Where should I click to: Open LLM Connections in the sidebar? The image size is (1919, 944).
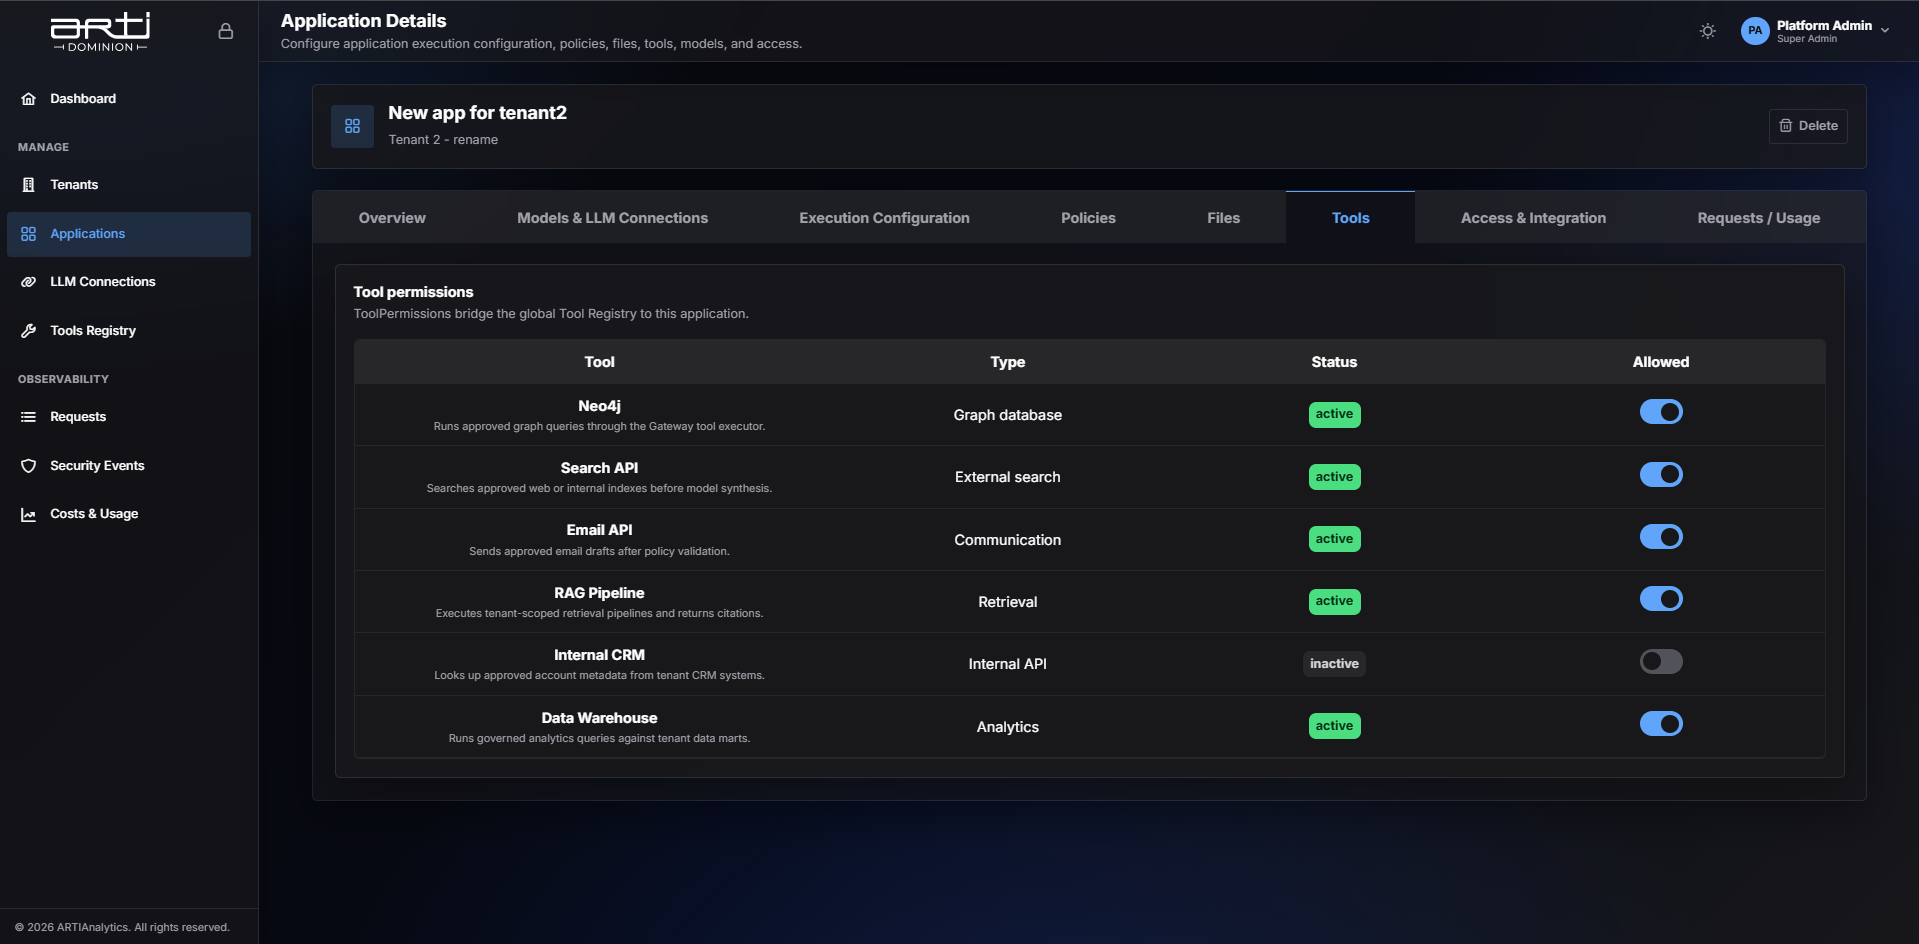pos(128,281)
